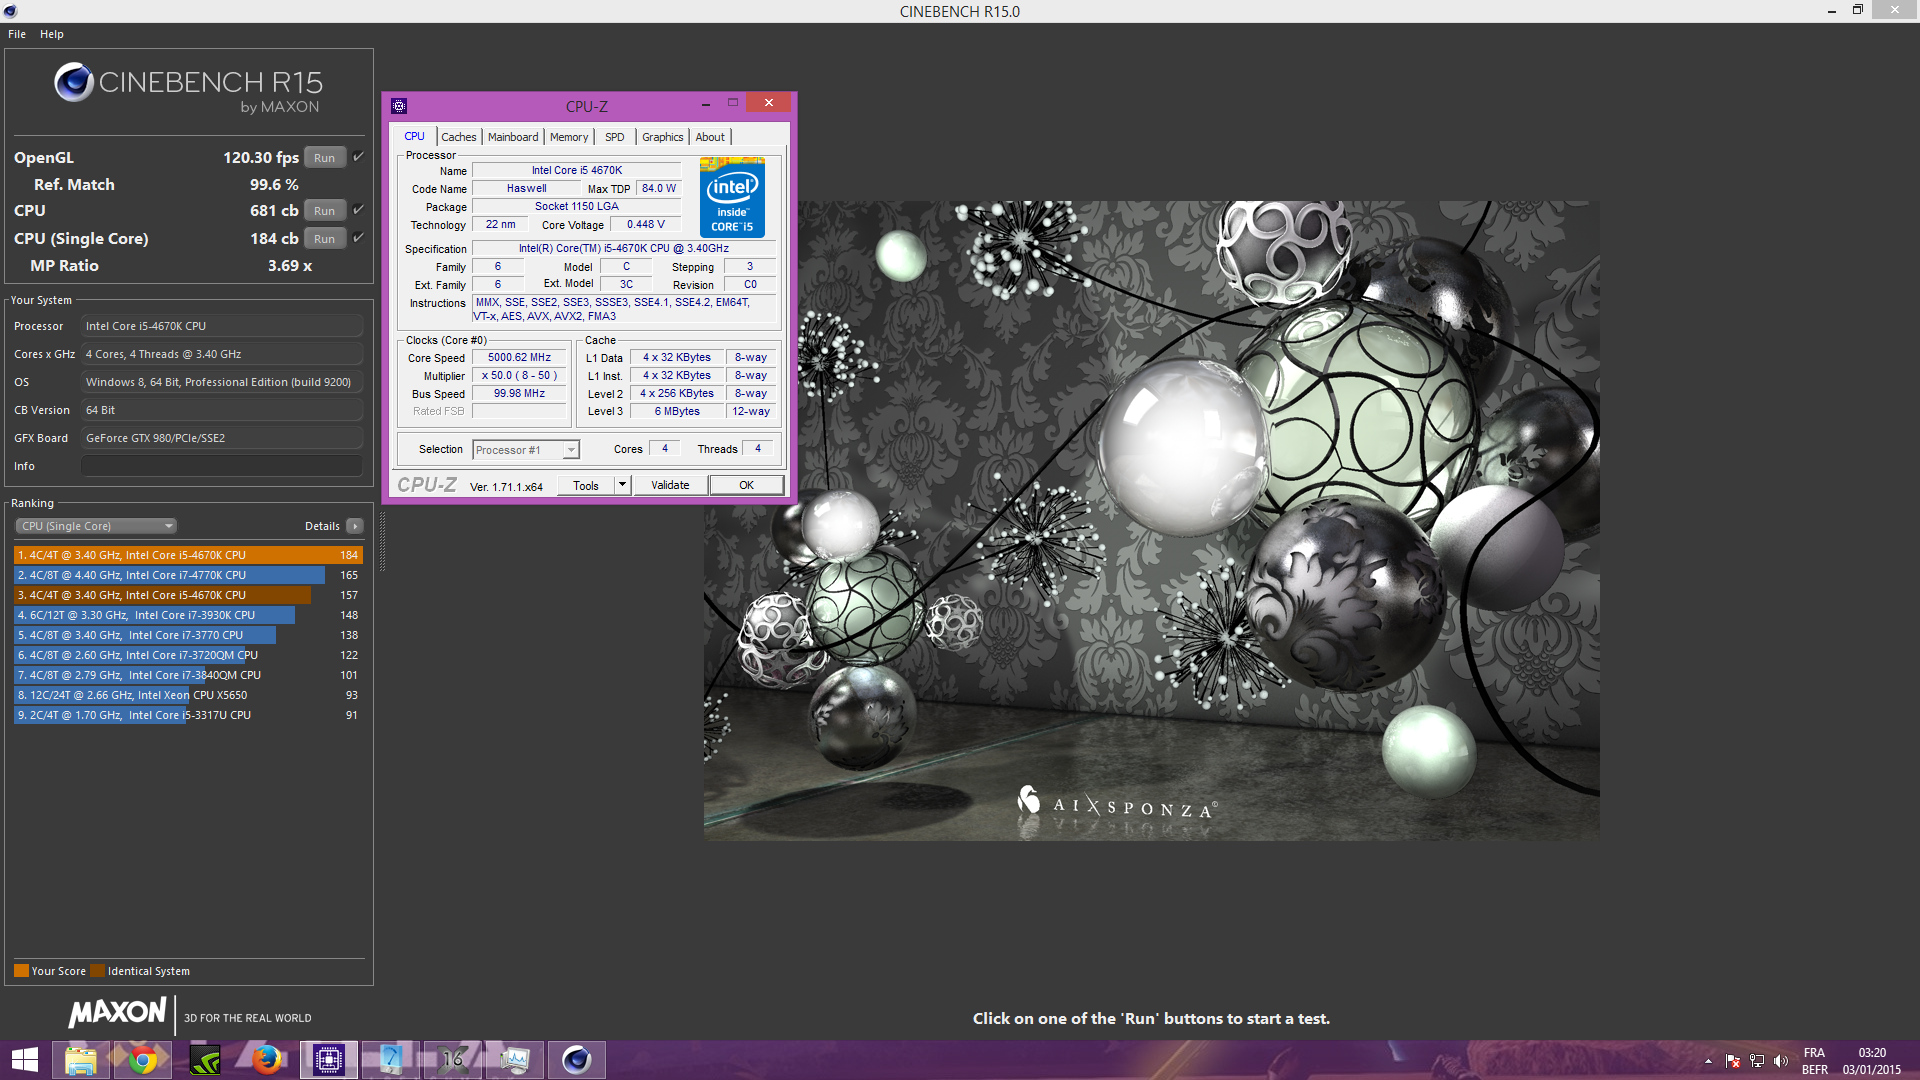Click the GFX Board field
This screenshot has width=1920, height=1080.
(x=221, y=438)
